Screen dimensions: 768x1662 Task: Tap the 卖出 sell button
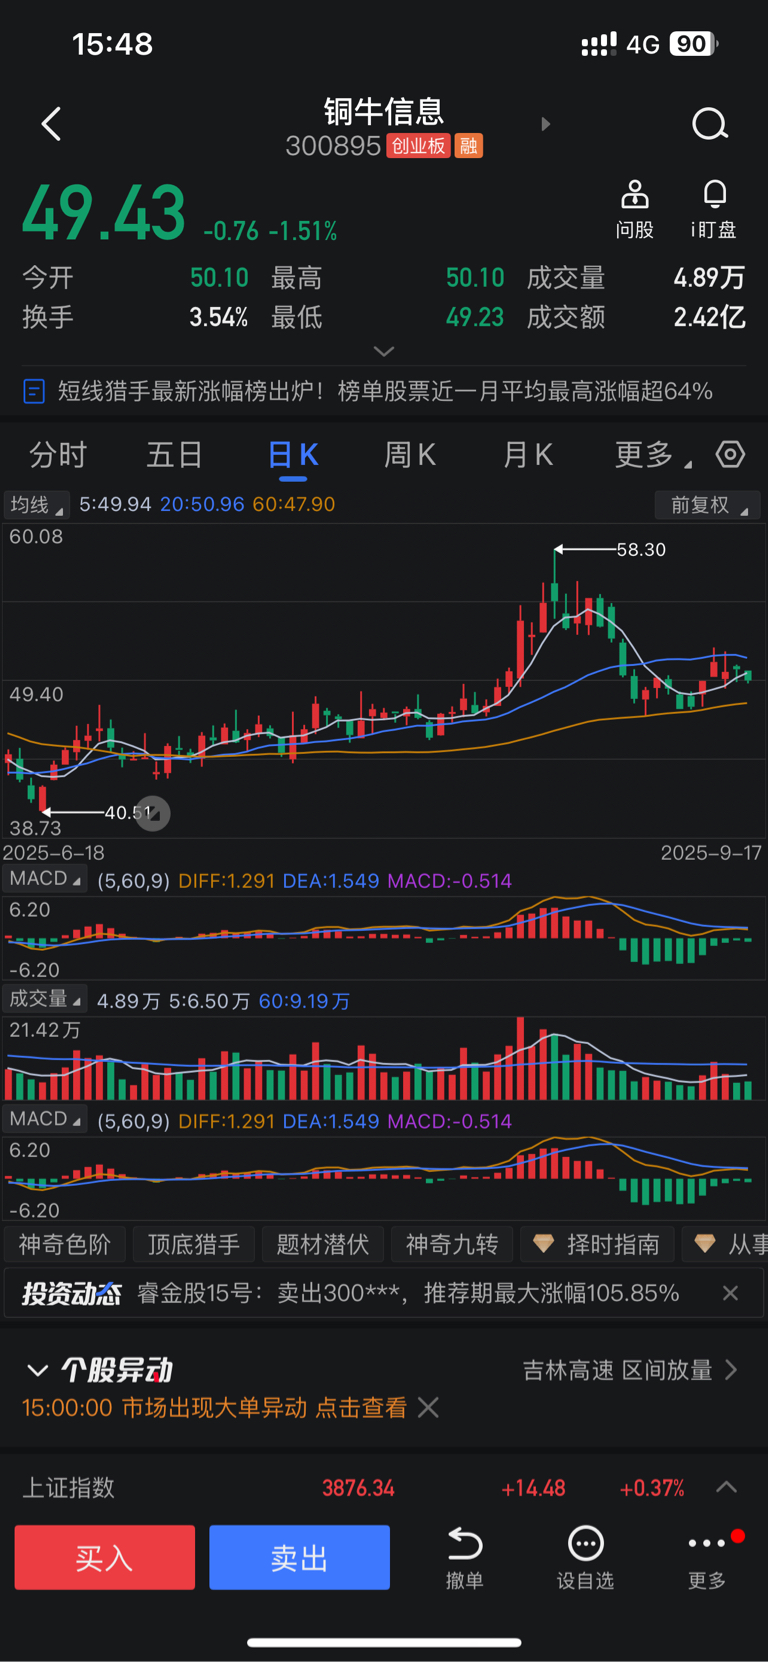pyautogui.click(x=299, y=1557)
